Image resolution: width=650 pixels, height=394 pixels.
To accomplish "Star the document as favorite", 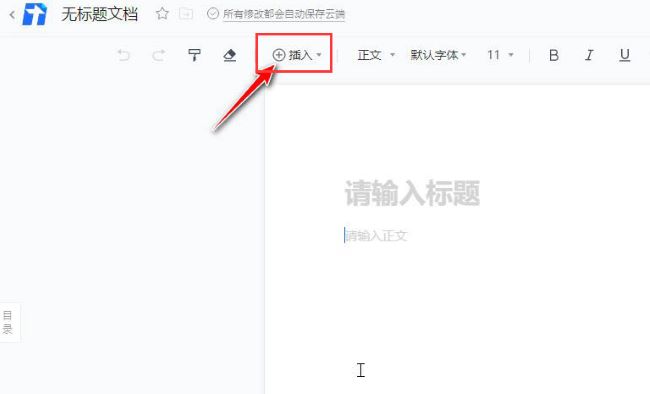I will pos(162,14).
